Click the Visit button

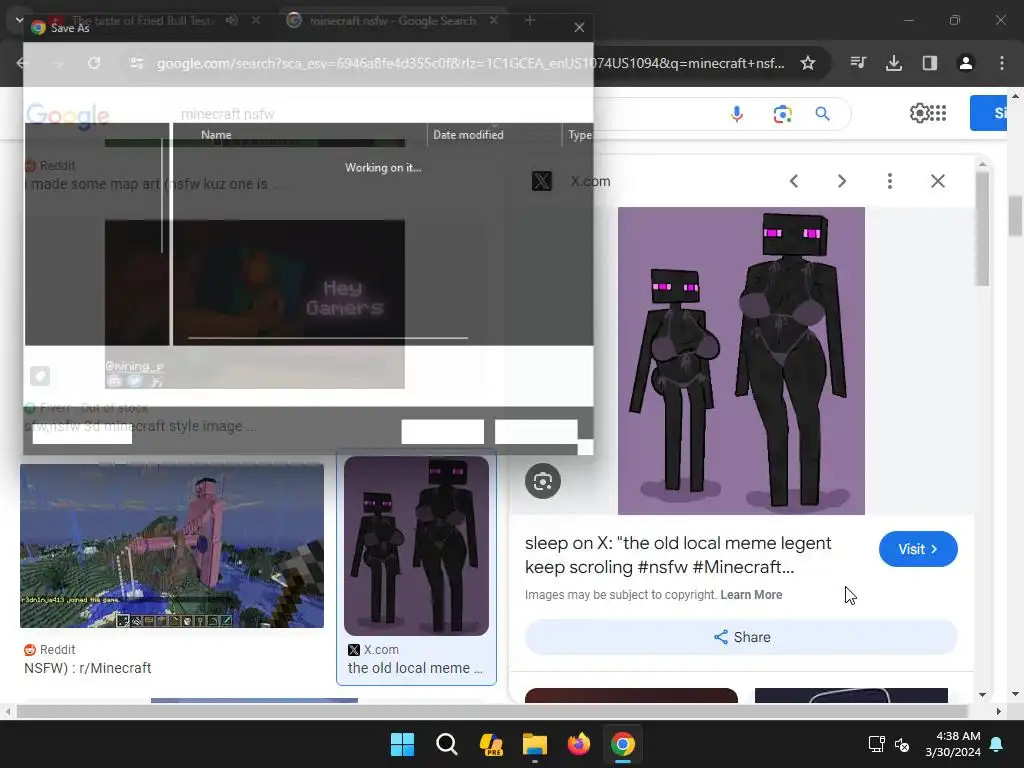[918, 549]
